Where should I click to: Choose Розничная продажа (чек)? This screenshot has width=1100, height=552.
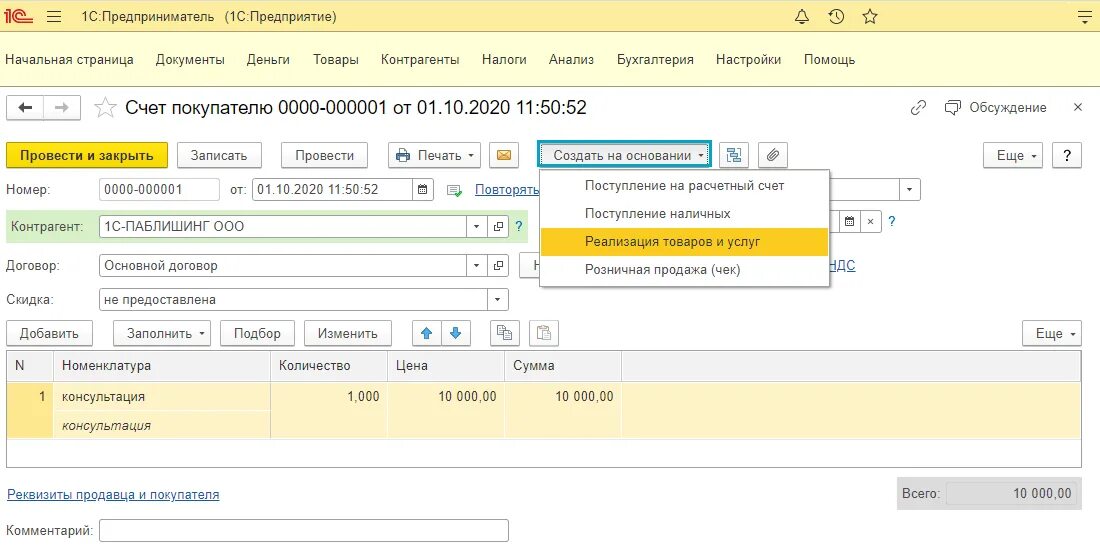[685, 270]
